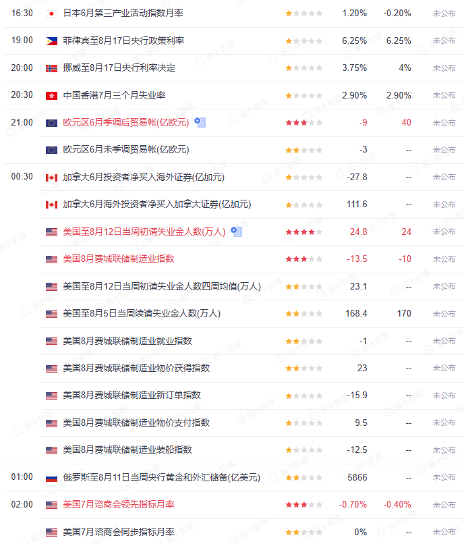
Task: Click US flag beside 美国7月谘商会领先指标月率
Action: click(x=51, y=505)
